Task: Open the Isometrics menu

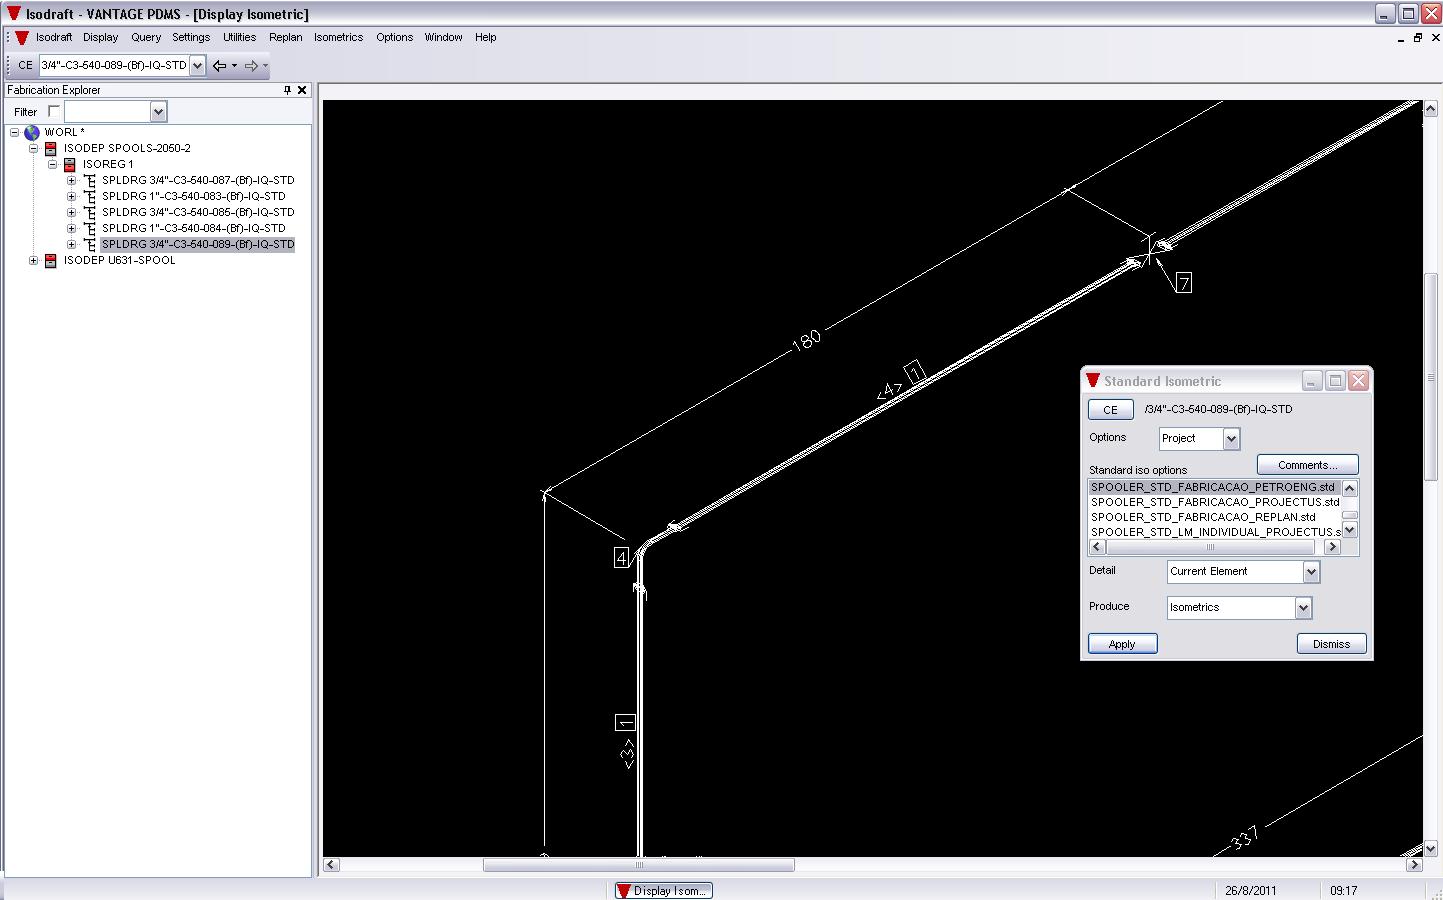Action: click(338, 37)
